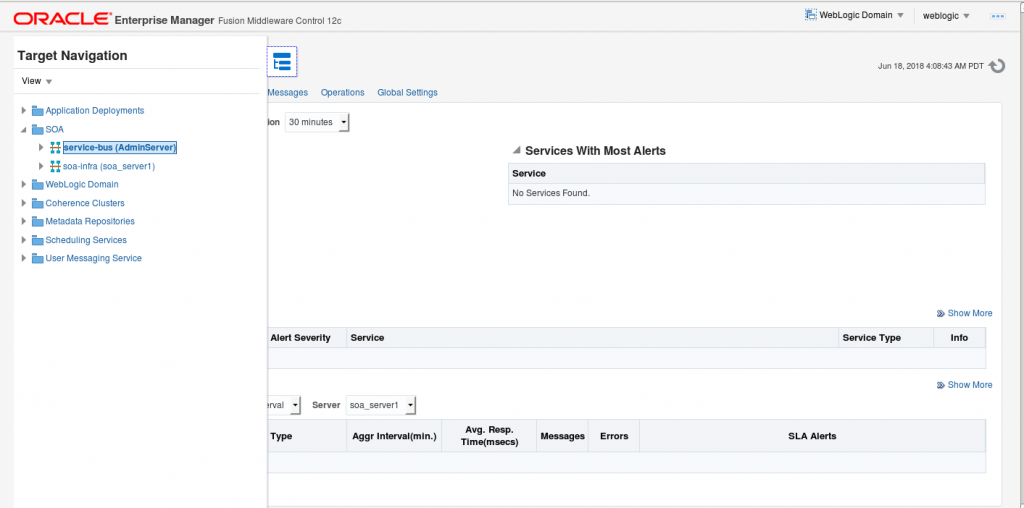
Task: Expand the Metadata Repositories node
Action: pyautogui.click(x=24, y=221)
